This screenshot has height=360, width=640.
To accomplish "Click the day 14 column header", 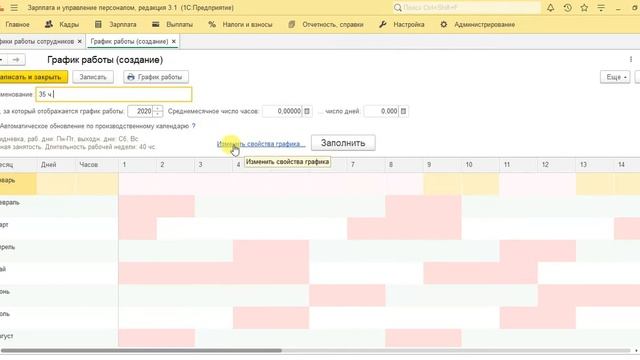I will tap(627, 164).
